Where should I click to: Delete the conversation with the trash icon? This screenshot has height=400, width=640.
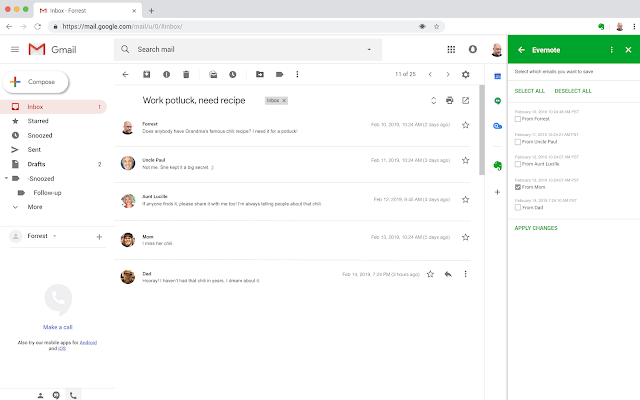click(x=186, y=74)
